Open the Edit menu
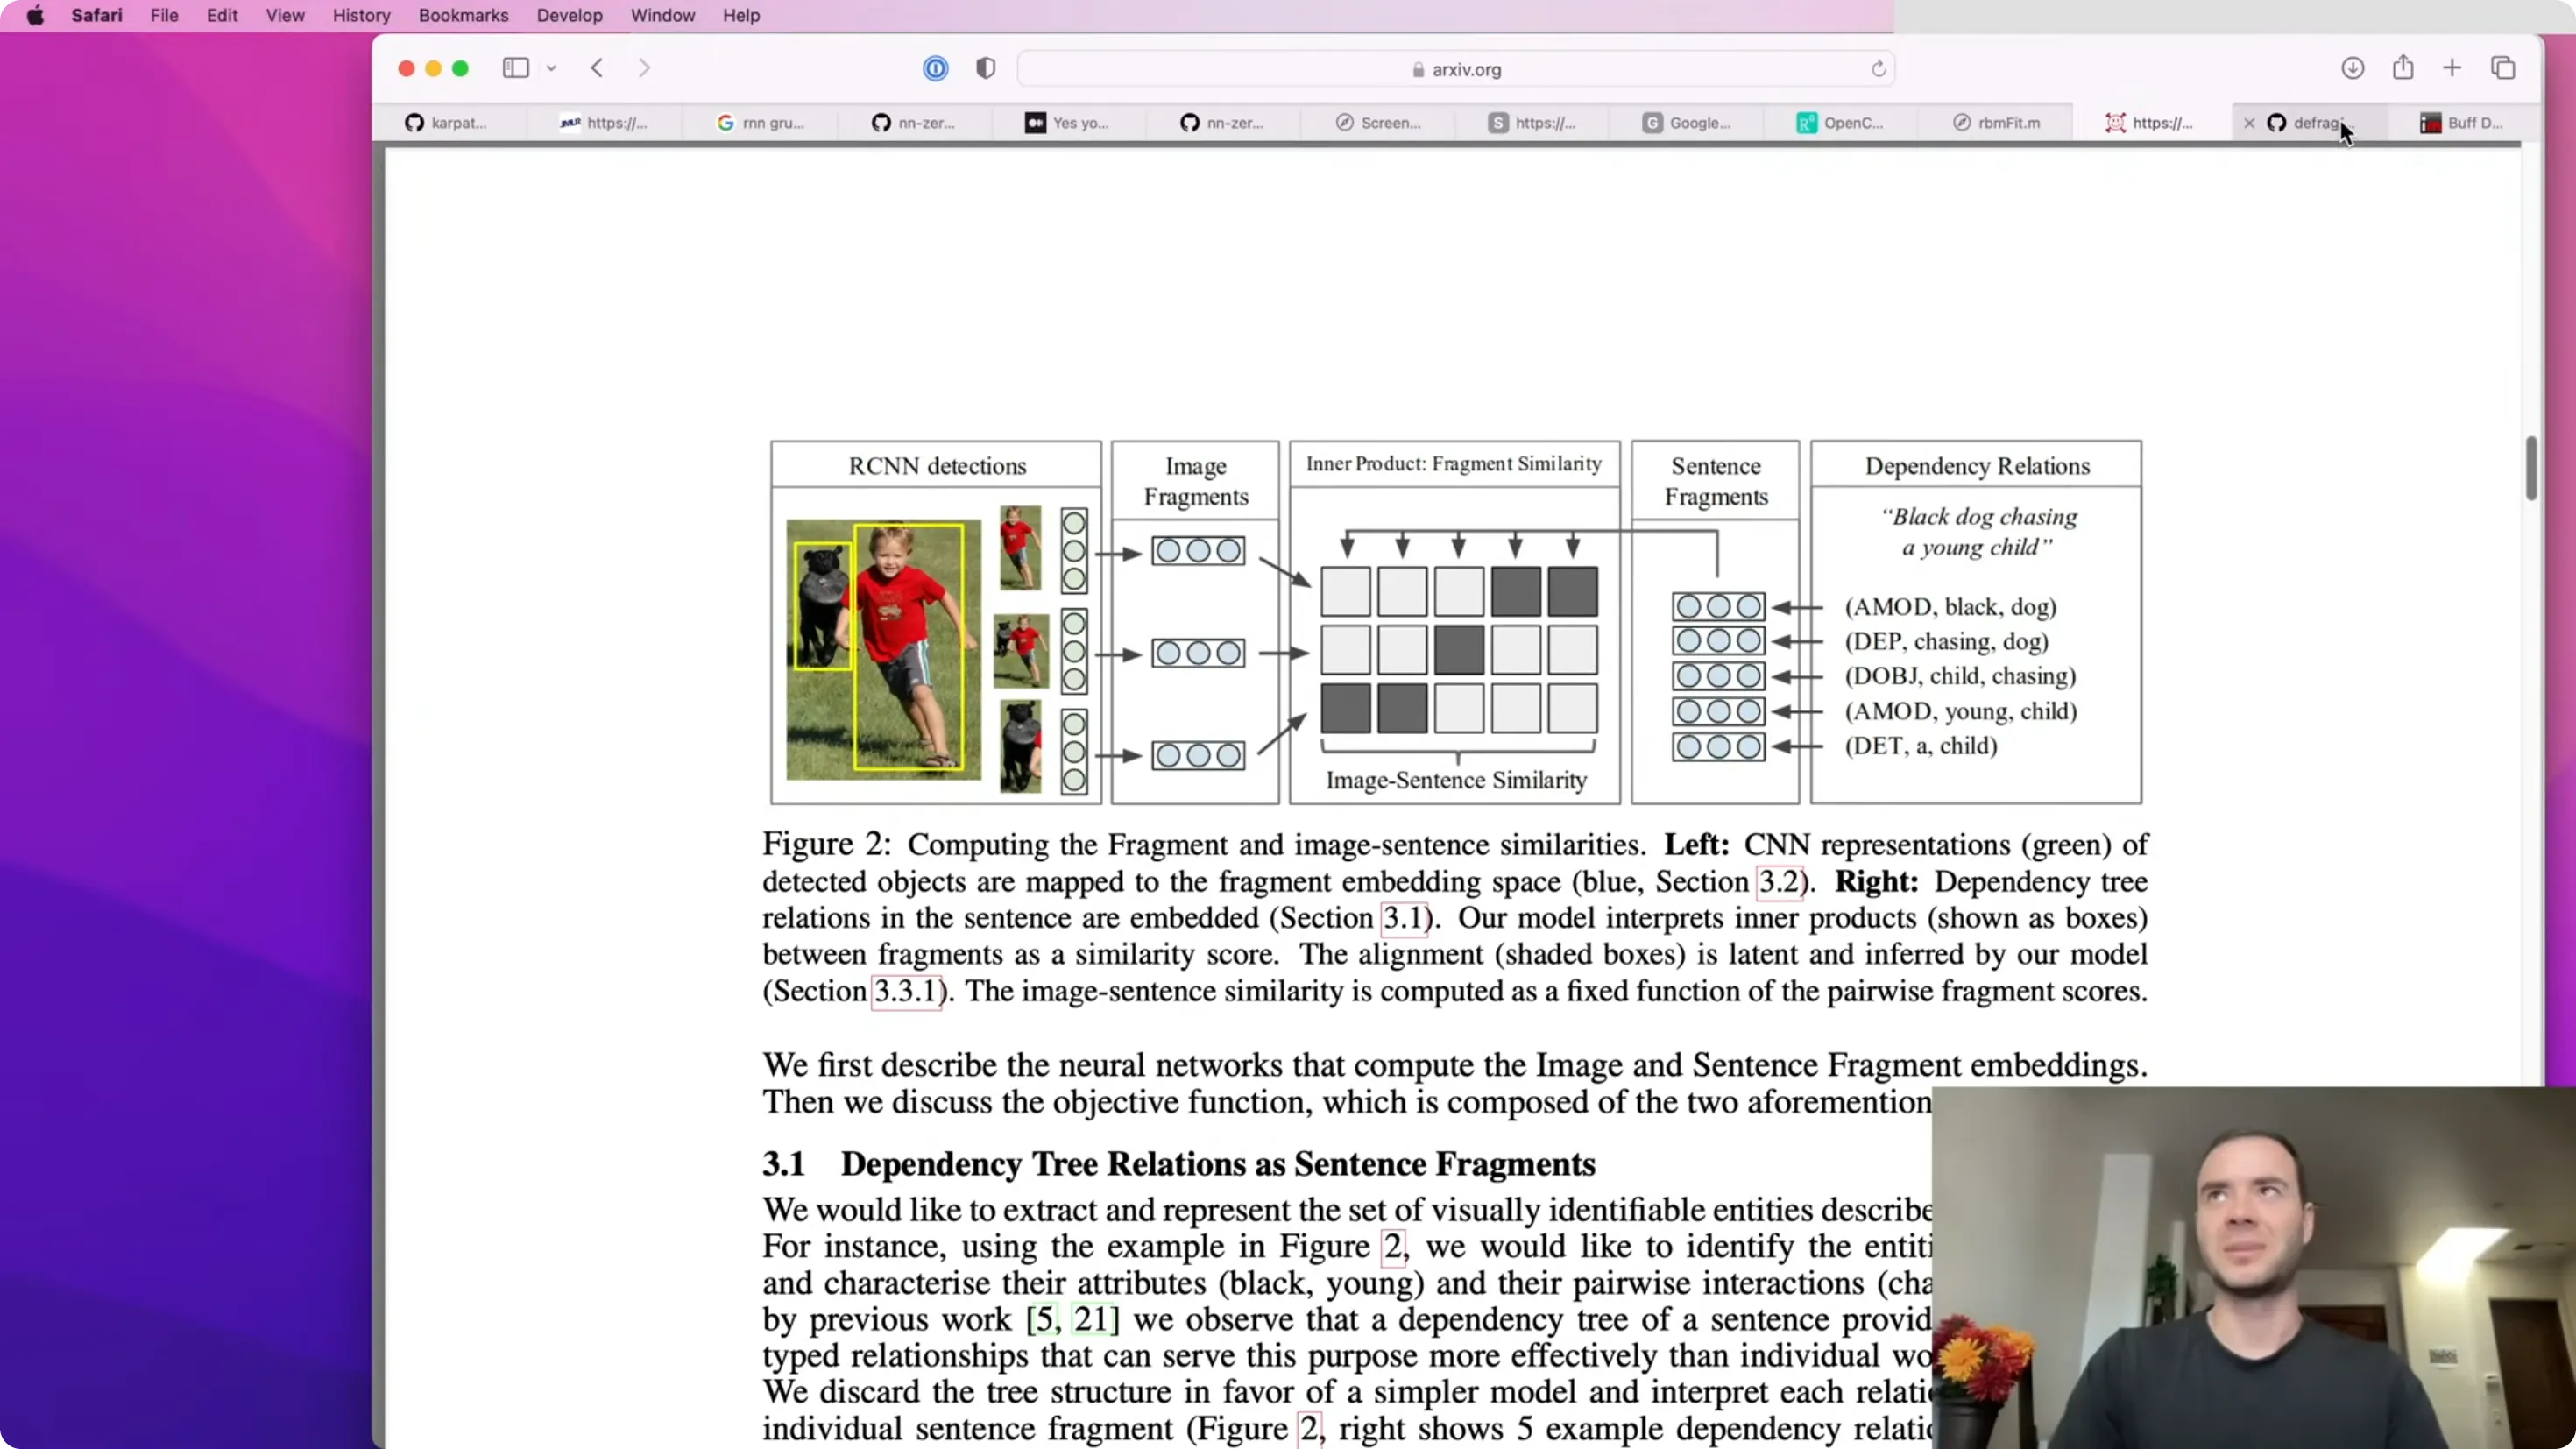Screen dimensions: 2576x1449 pos(222,15)
